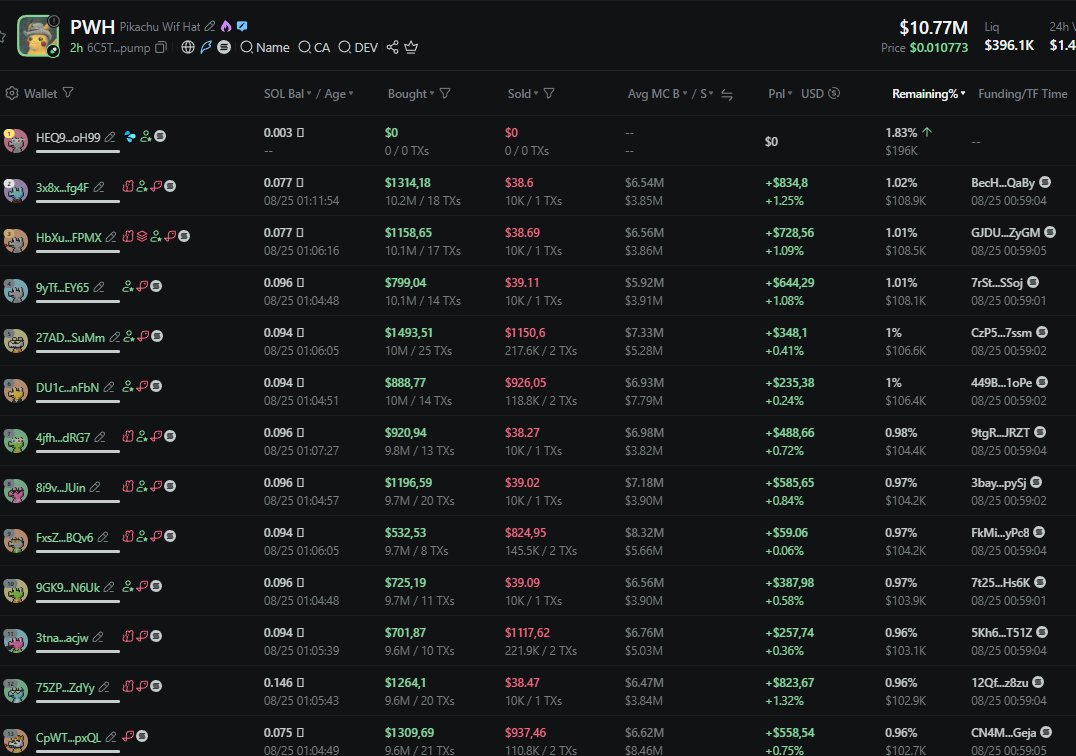1076x756 pixels.
Task: Sort by Remaining% column
Action: (928, 93)
